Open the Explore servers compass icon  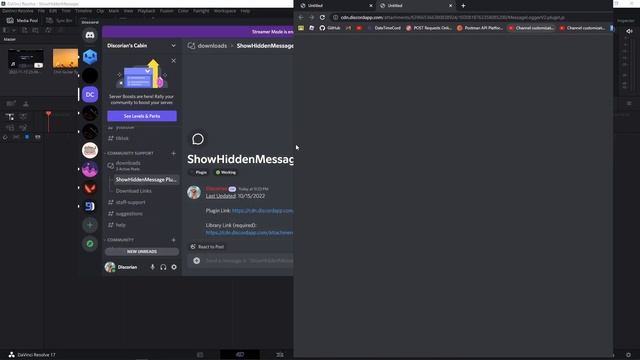(90, 244)
